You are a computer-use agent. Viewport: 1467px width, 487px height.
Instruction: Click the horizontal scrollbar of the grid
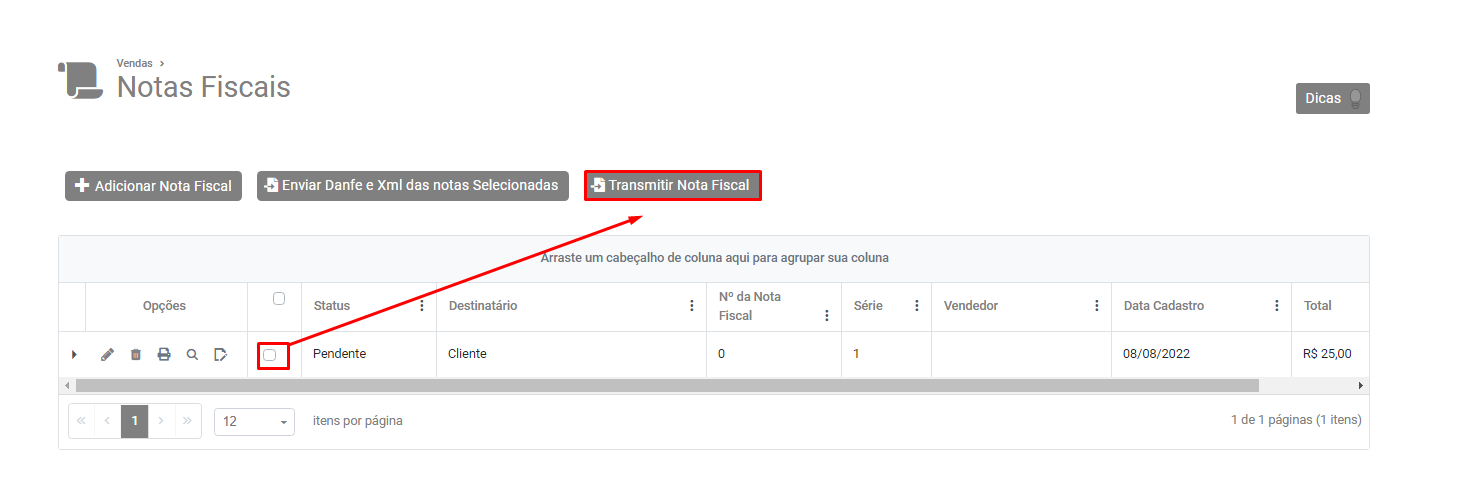pyautogui.click(x=666, y=385)
